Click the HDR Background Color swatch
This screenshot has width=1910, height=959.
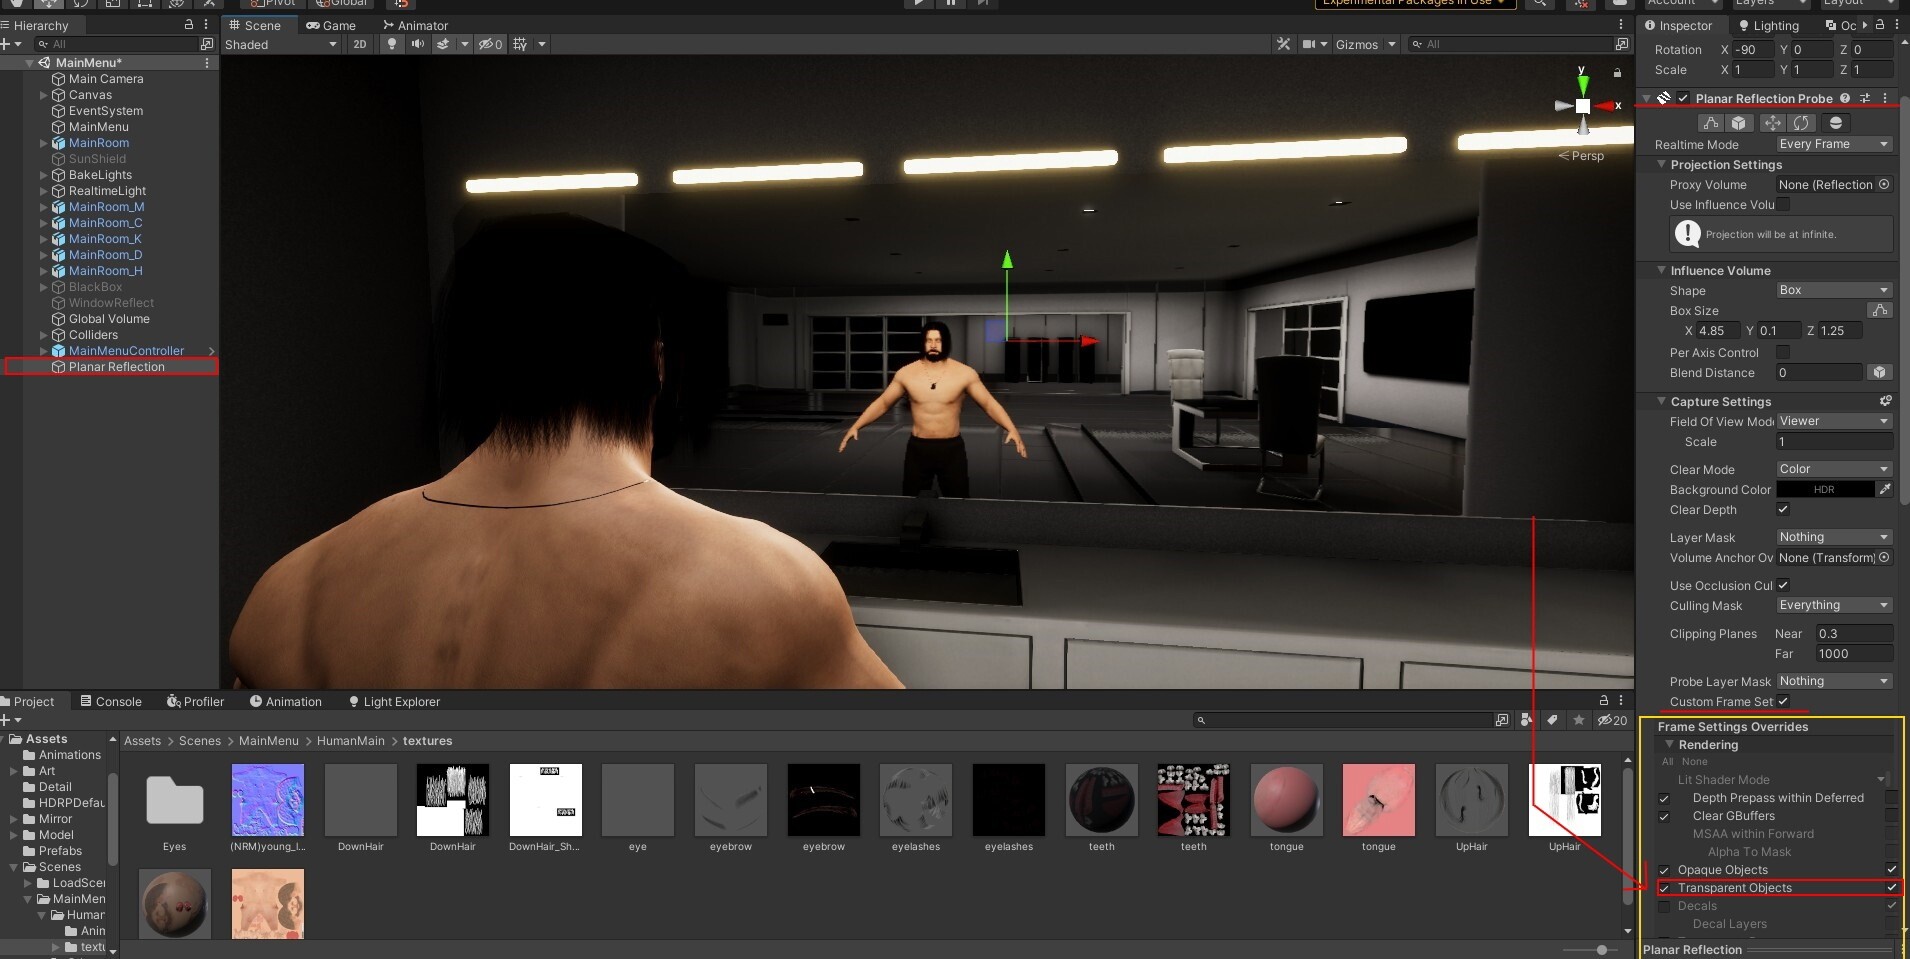click(x=1827, y=489)
